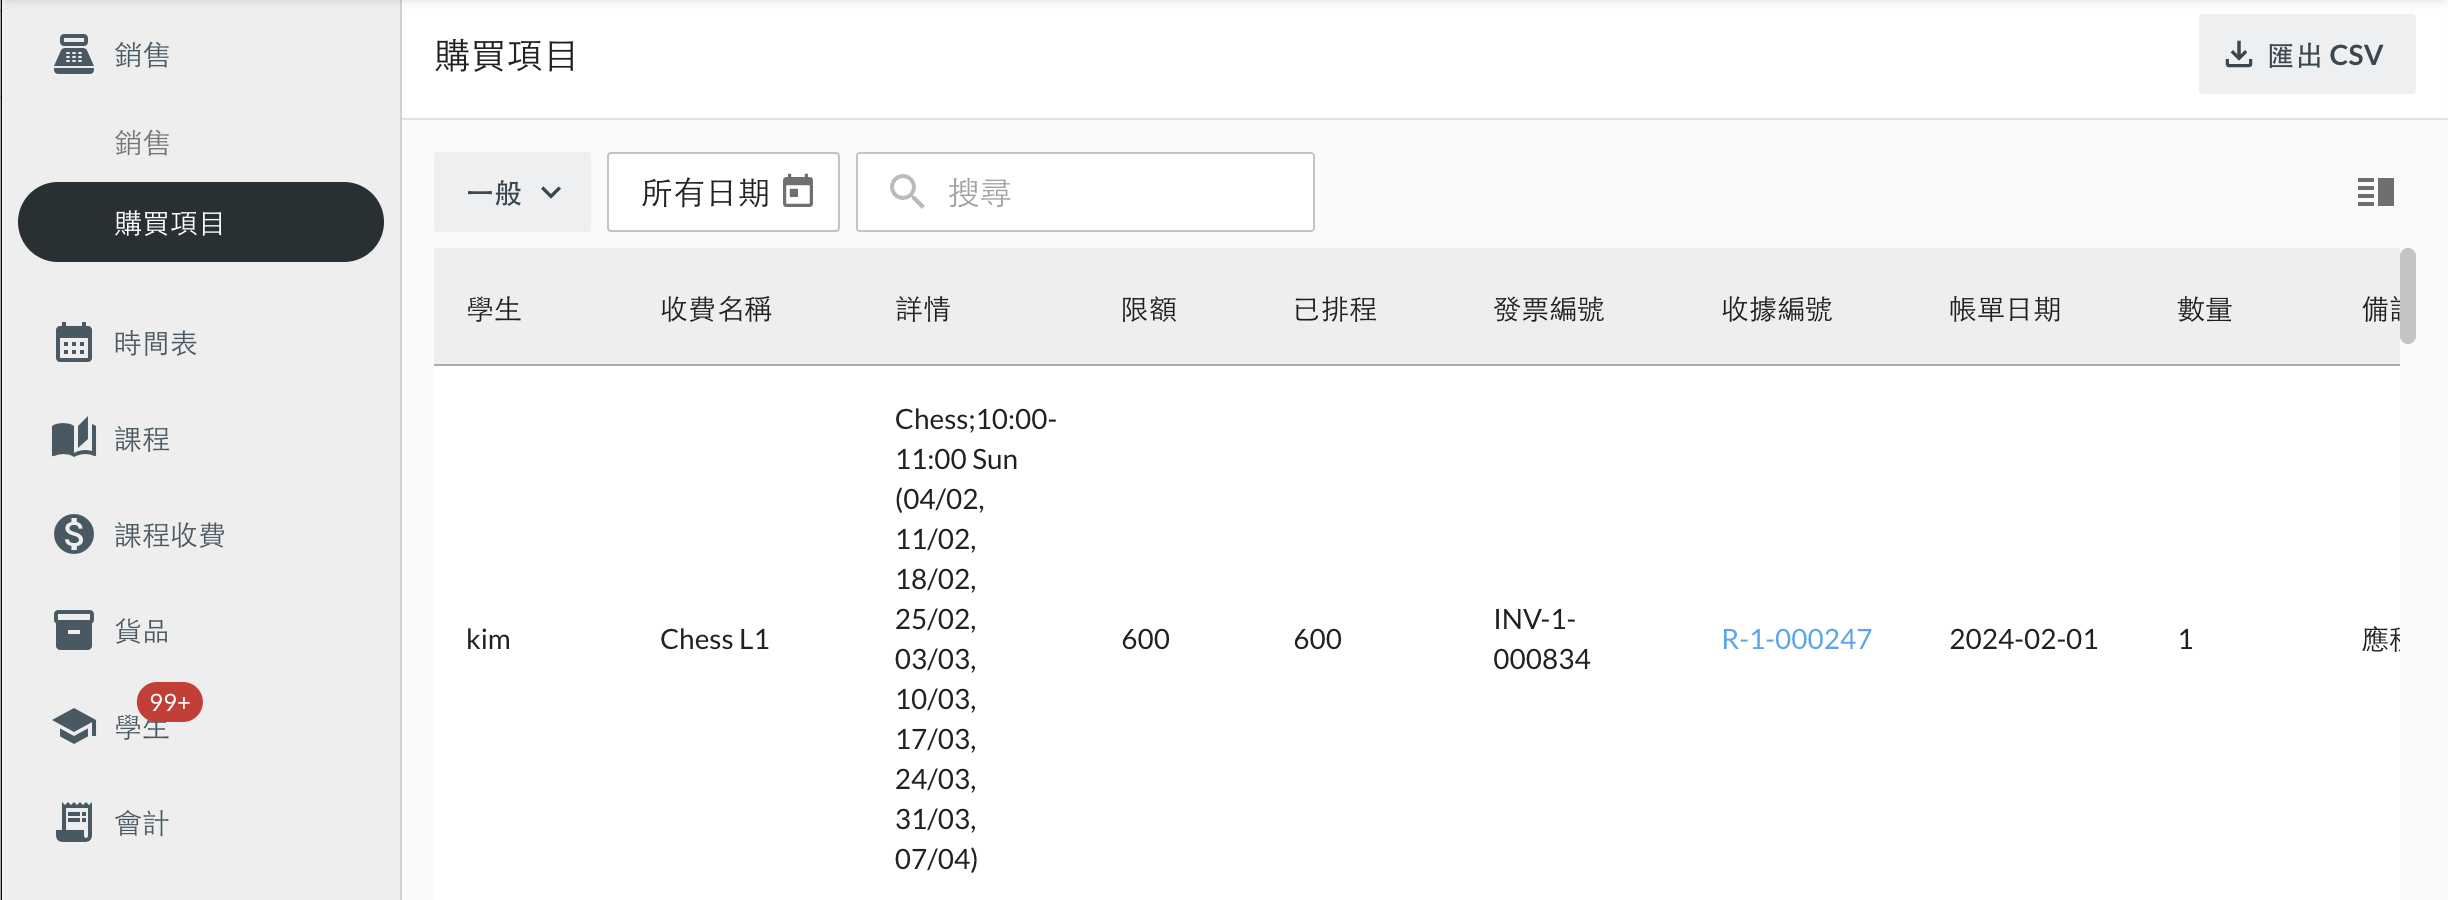Click the 數量 column header
This screenshot has height=900, width=2448.
(x=2205, y=309)
